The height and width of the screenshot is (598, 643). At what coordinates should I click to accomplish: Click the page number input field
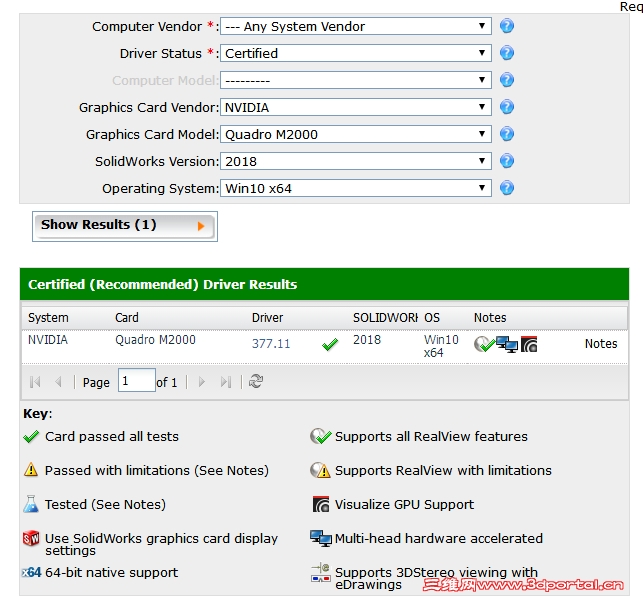(137, 380)
